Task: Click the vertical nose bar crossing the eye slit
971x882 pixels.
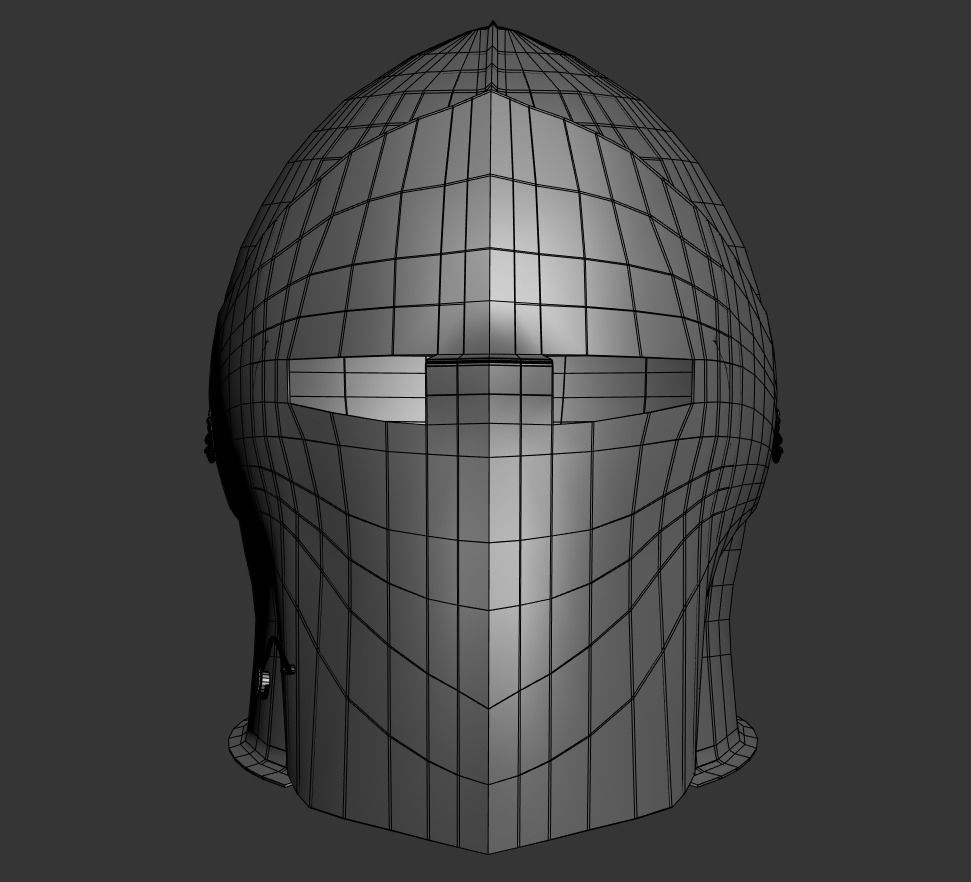Action: 489,391
